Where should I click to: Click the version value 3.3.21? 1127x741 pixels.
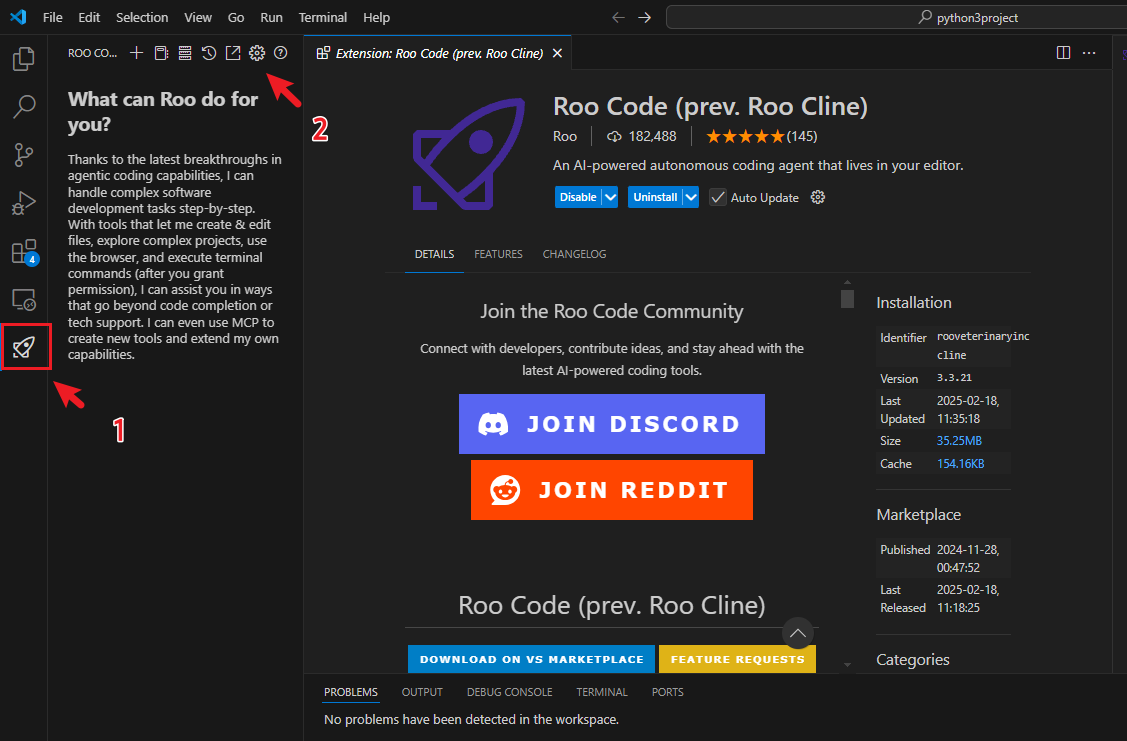954,377
